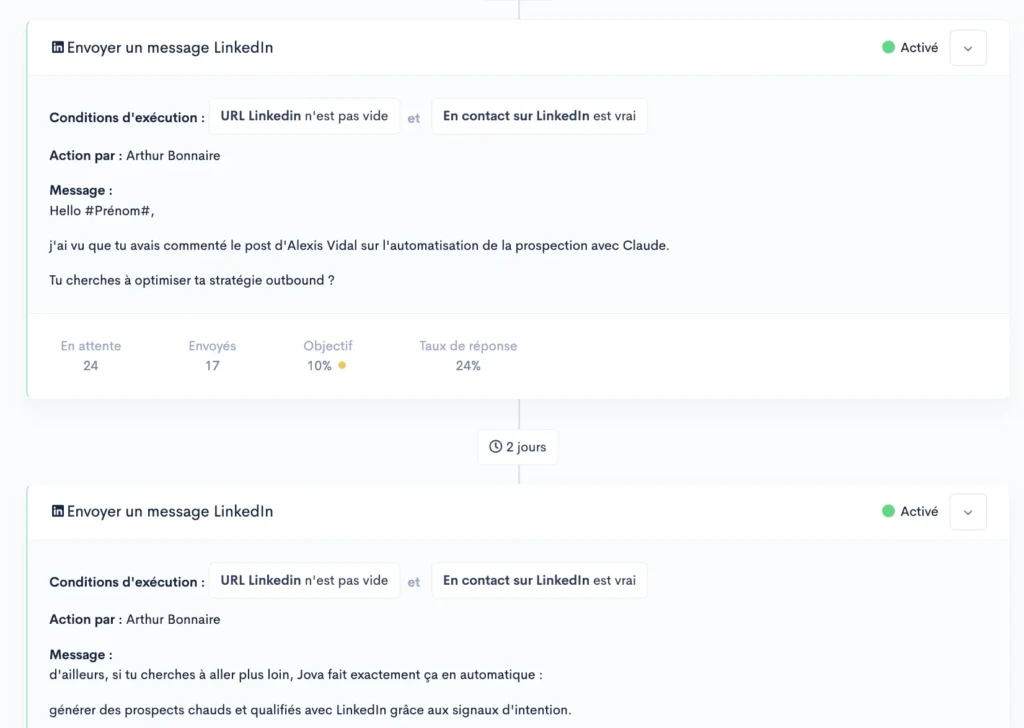Click the first step's 'URL Linkedin n'est pas vide' condition

(304, 116)
